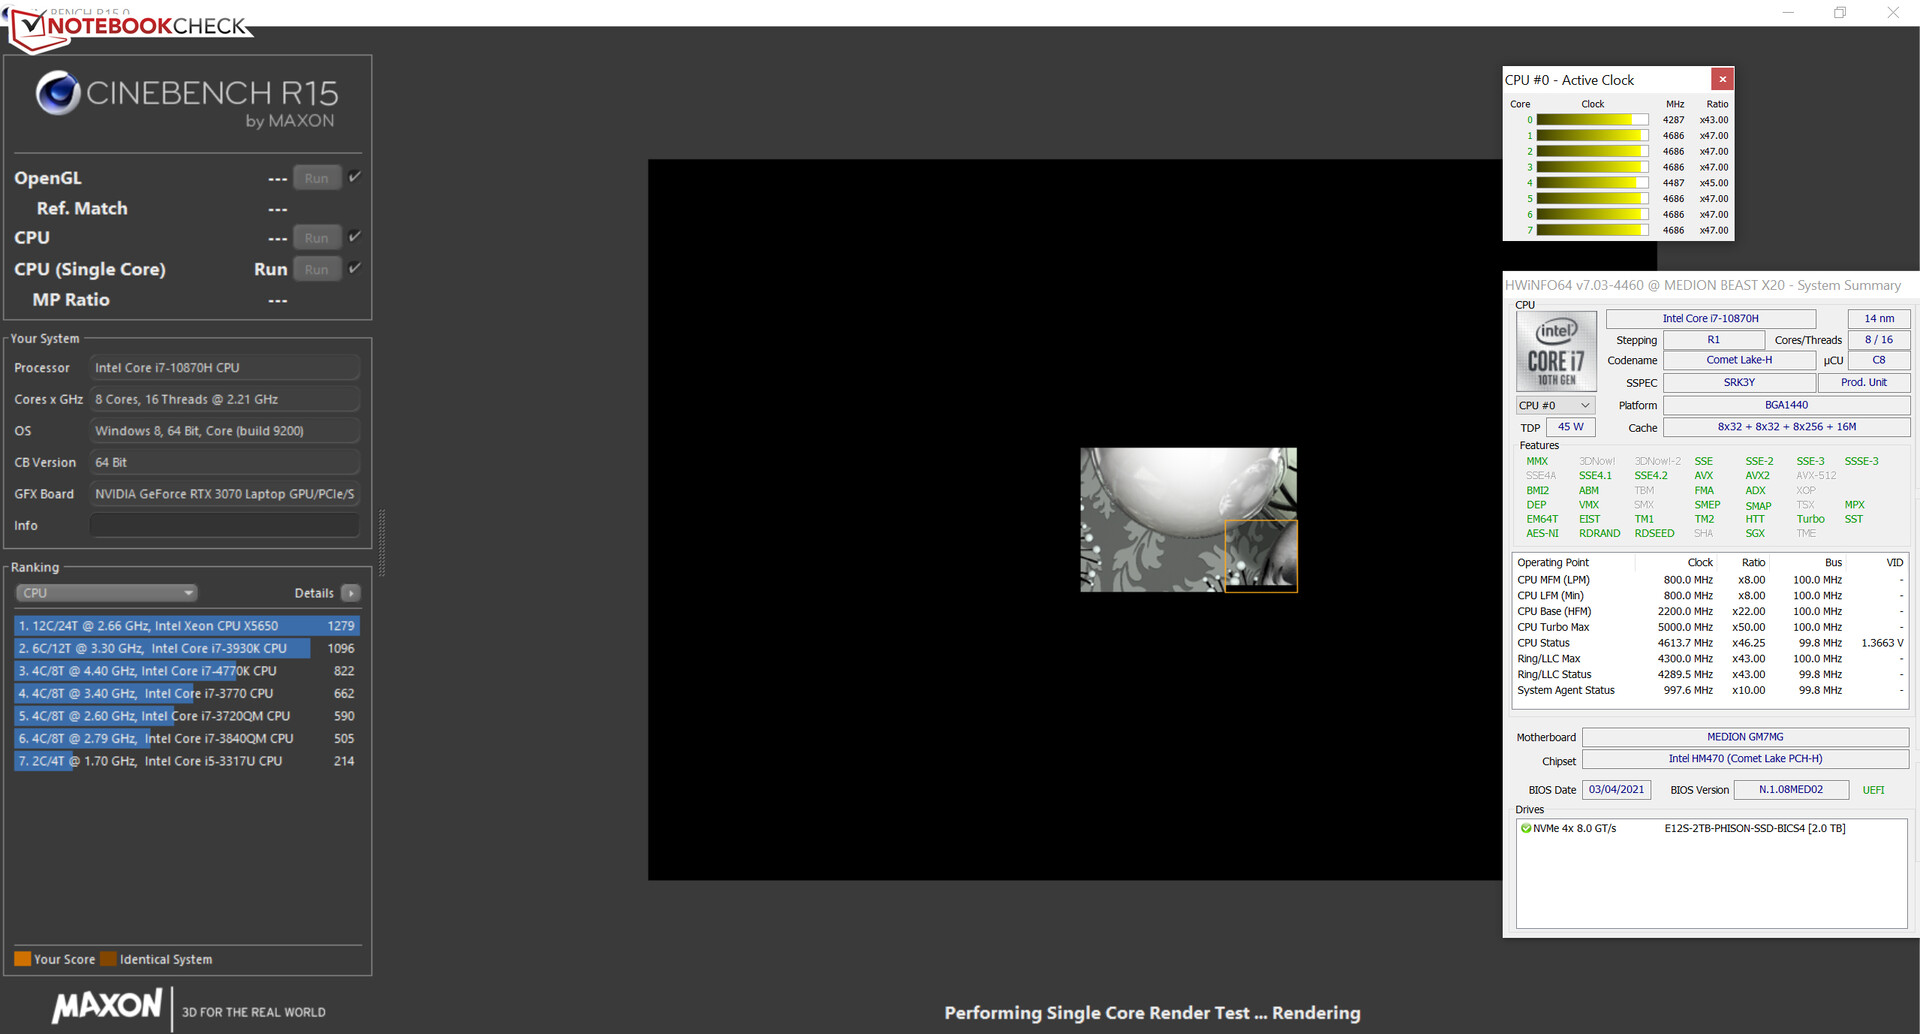This screenshot has width=1920, height=1034.
Task: Click the BIOS version N.1.08MED02 field
Action: point(1791,790)
